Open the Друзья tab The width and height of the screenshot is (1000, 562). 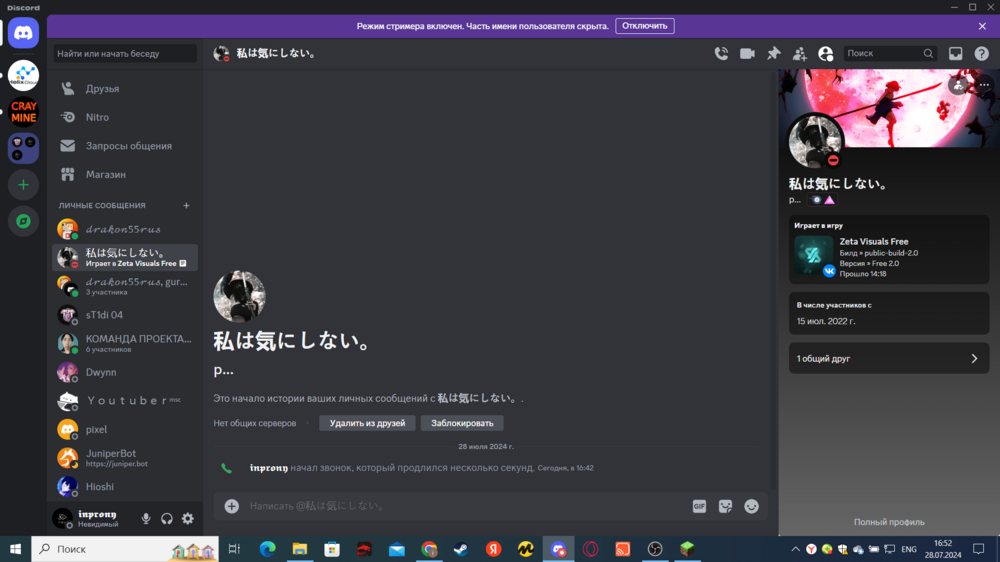point(125,89)
